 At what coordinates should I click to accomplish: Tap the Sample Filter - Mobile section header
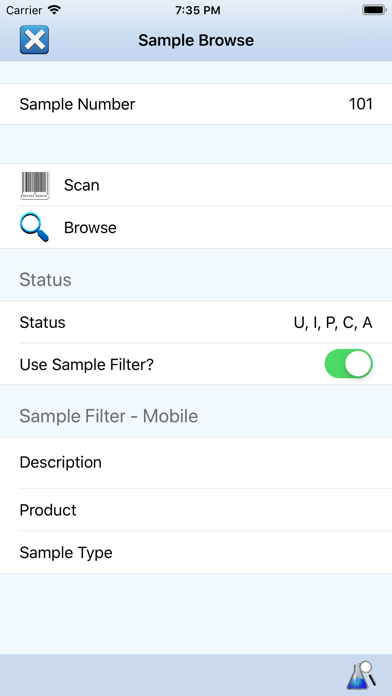[109, 416]
